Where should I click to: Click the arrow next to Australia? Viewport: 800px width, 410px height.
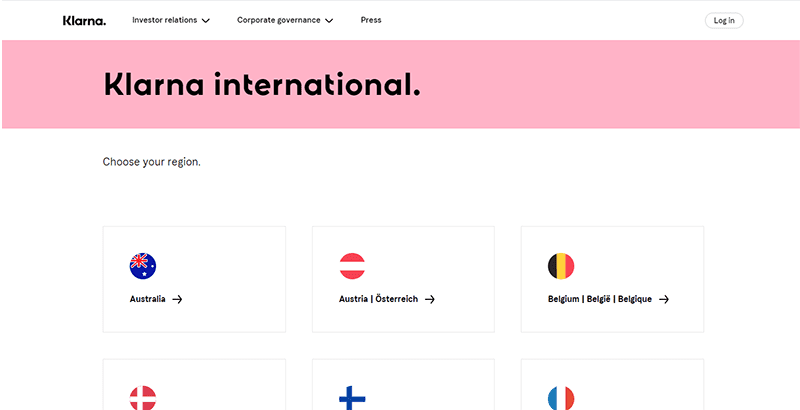point(177,299)
